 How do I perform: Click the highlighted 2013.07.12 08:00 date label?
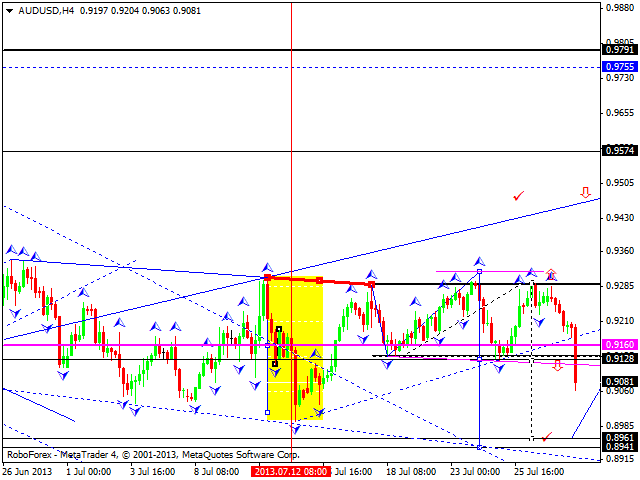pos(290,470)
